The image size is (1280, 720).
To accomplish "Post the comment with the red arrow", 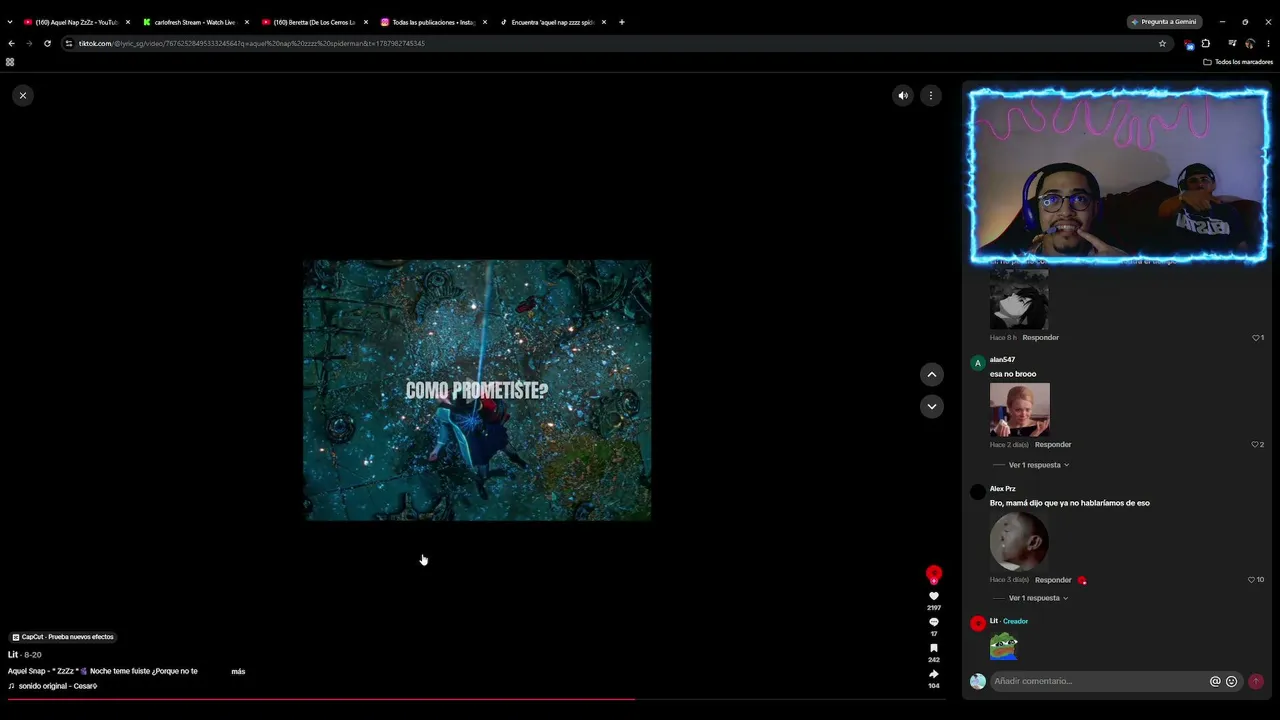I will pyautogui.click(x=1256, y=682).
